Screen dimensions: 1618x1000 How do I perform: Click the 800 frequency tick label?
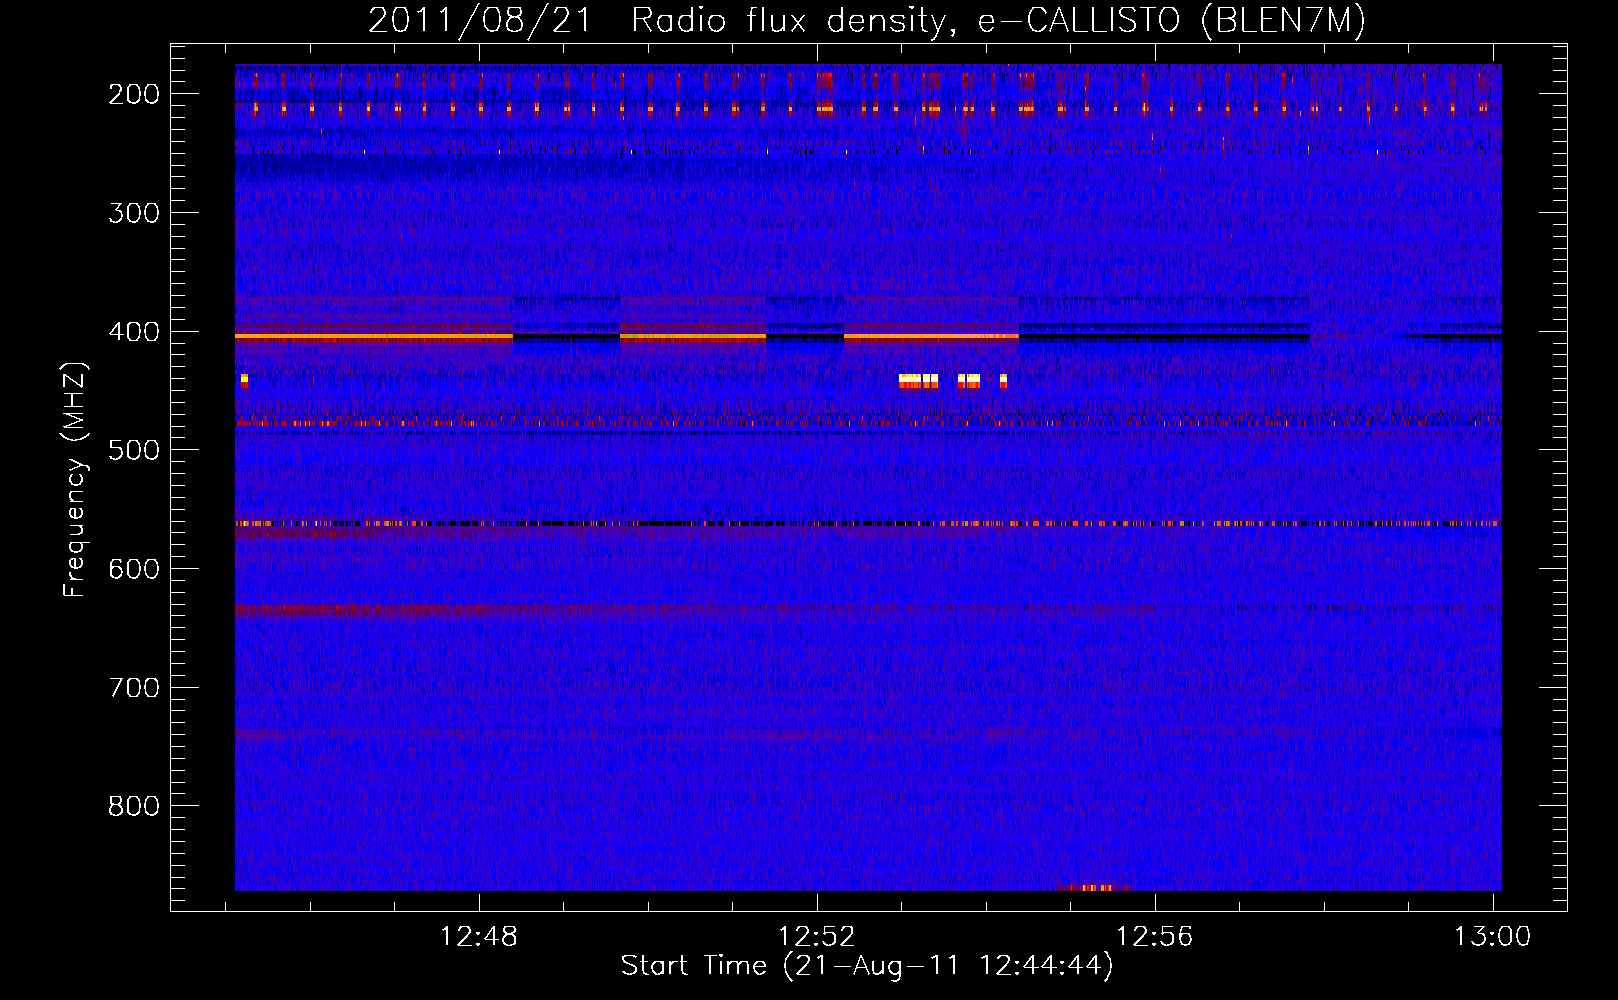point(134,806)
